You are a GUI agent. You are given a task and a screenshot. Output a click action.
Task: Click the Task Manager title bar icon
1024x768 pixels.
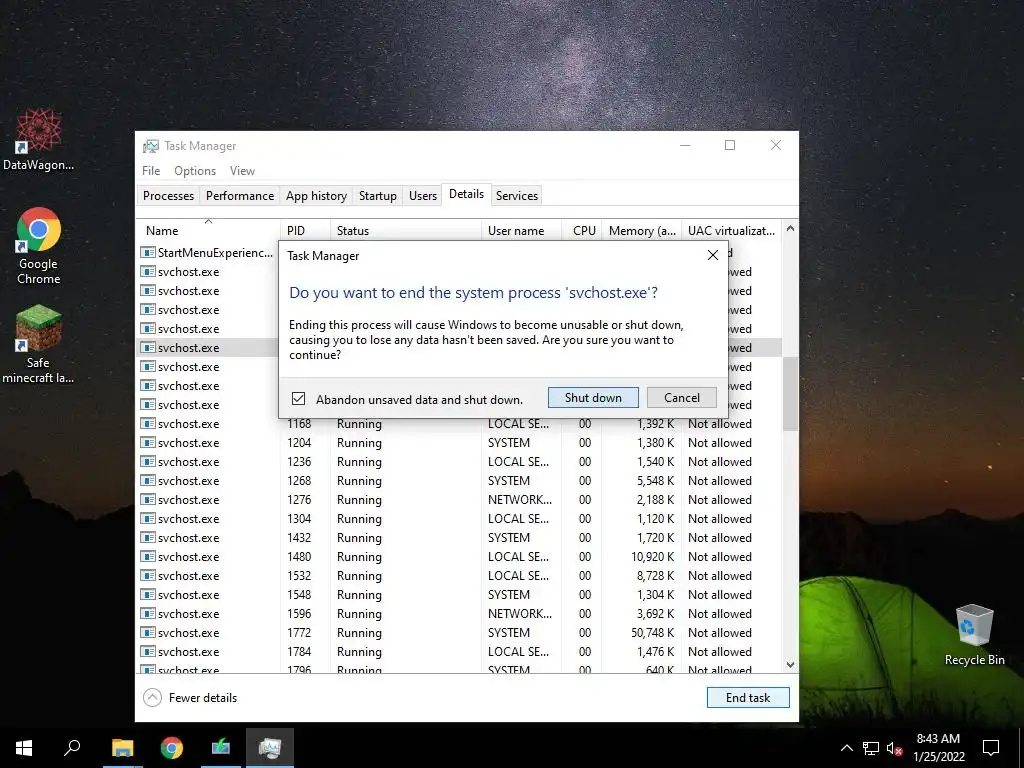point(151,146)
